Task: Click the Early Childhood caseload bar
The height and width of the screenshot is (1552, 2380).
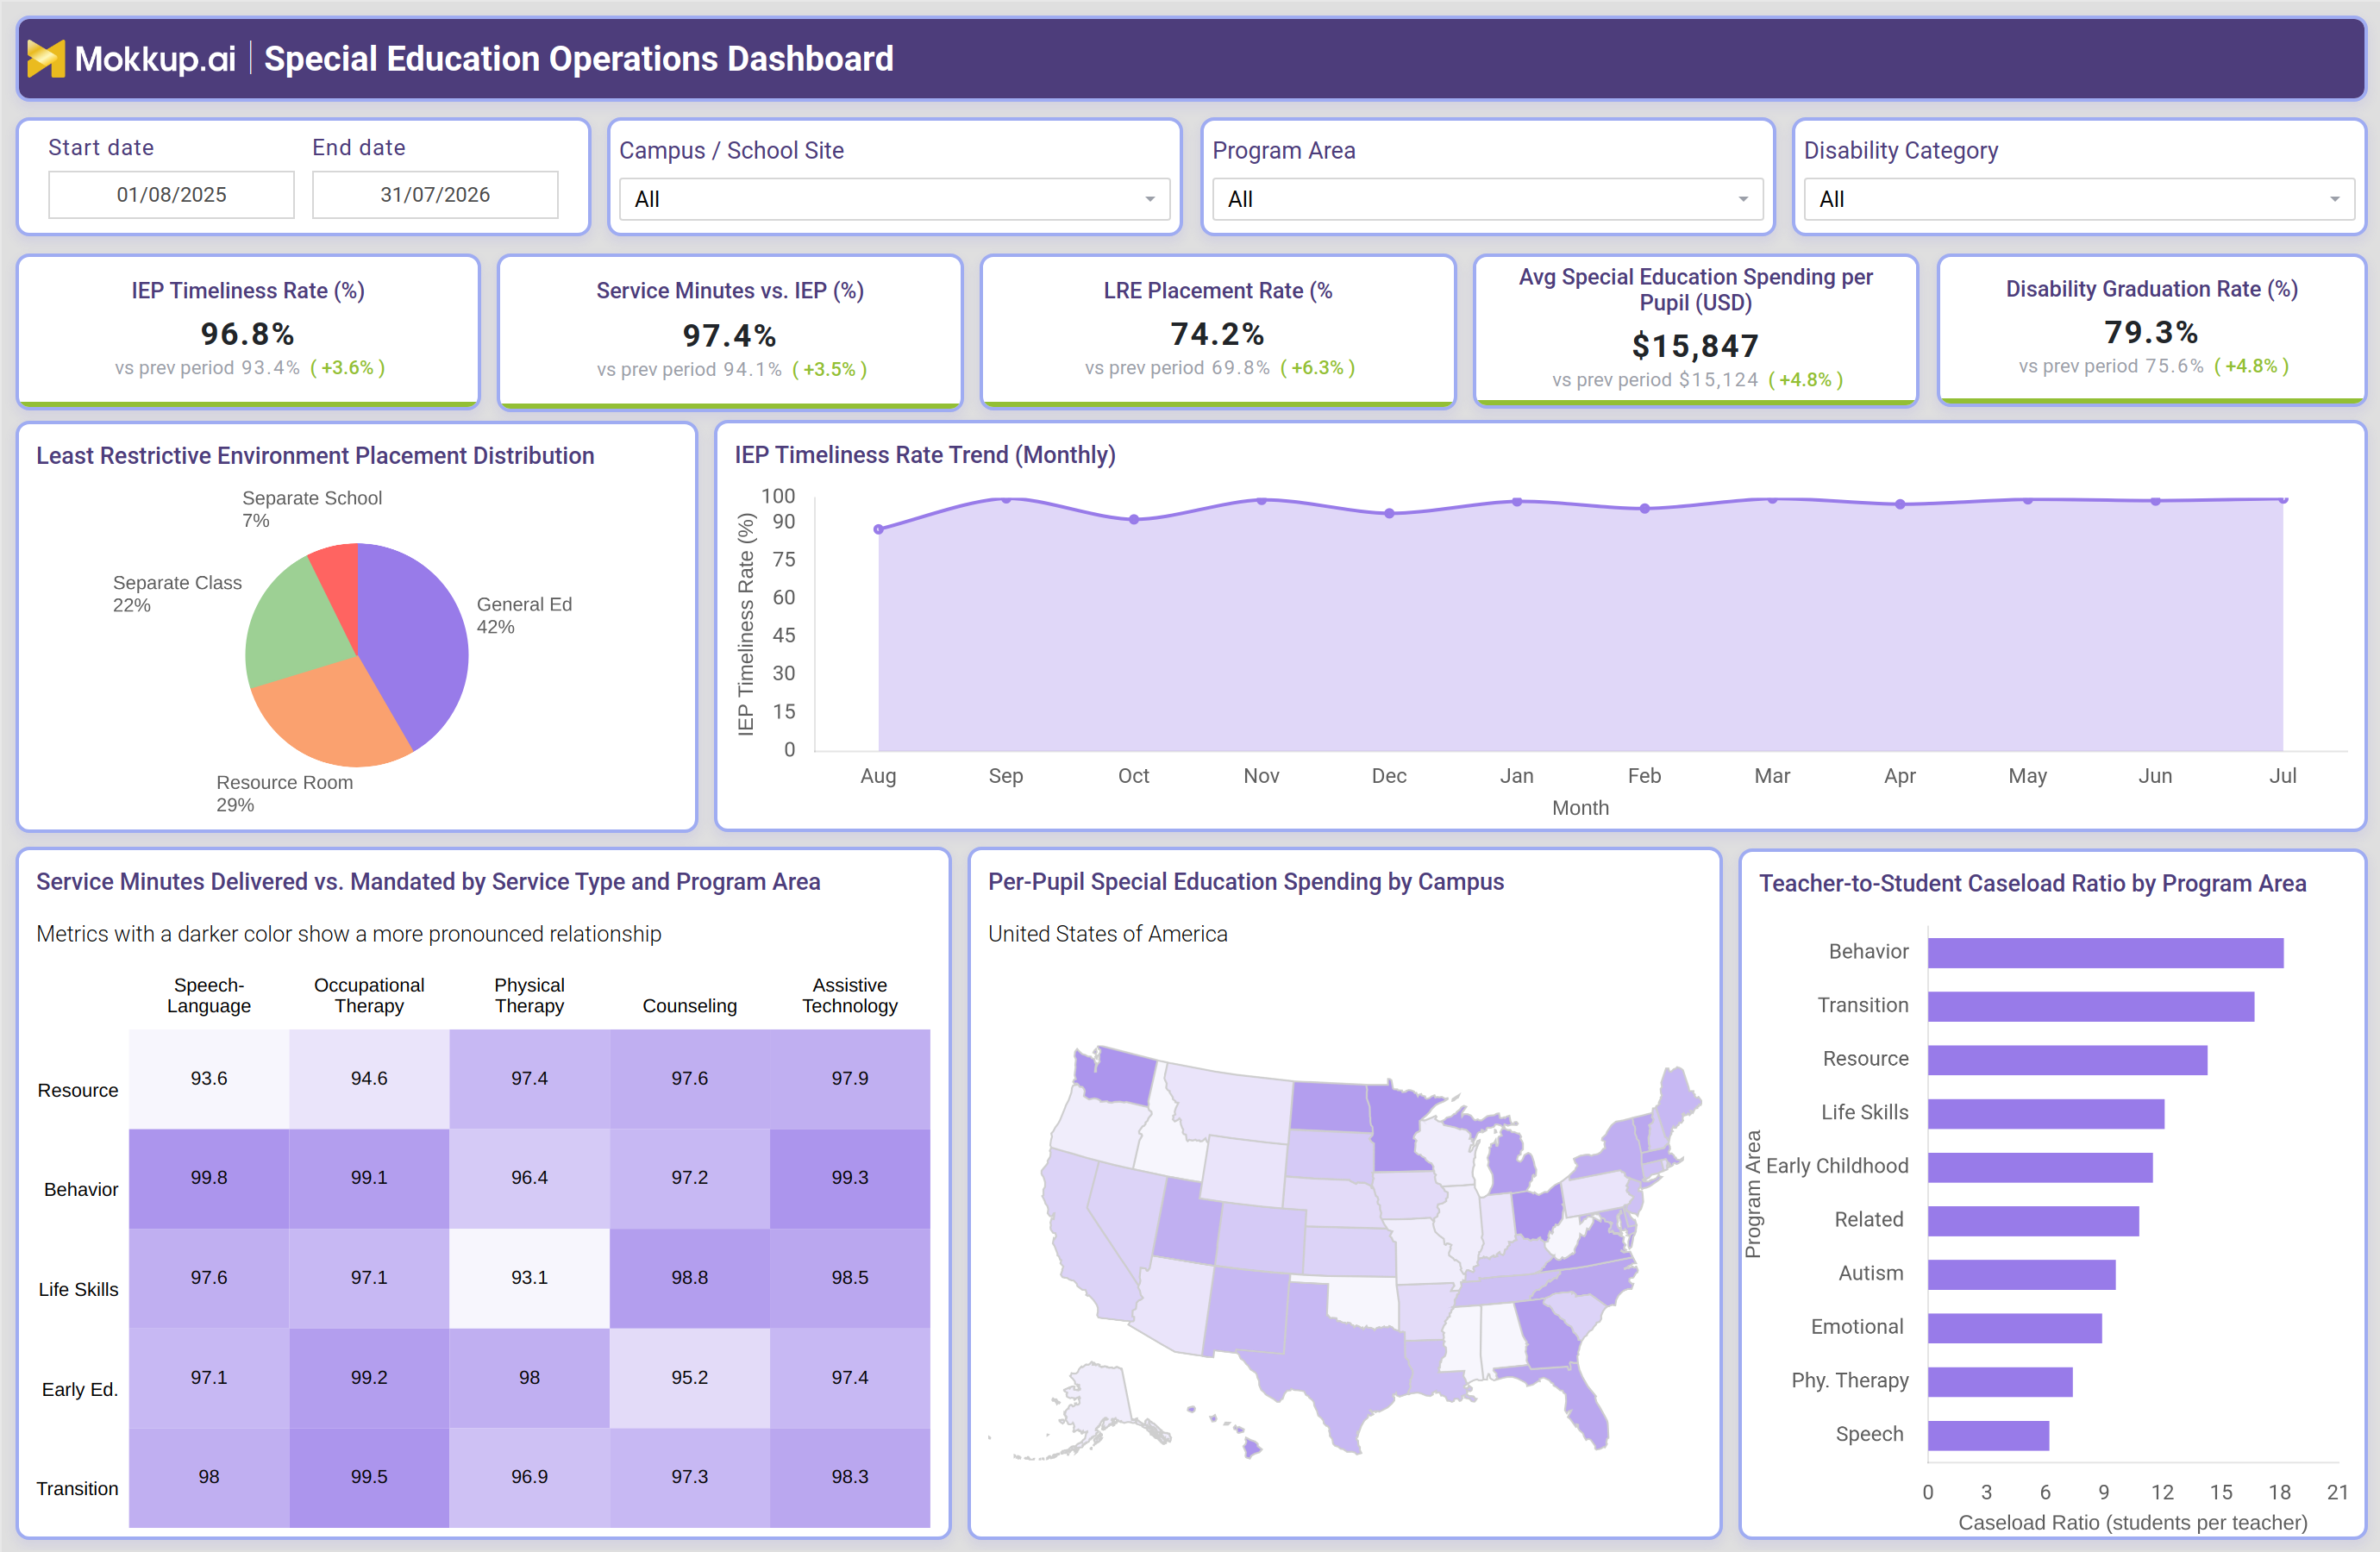Action: pos(2040,1167)
